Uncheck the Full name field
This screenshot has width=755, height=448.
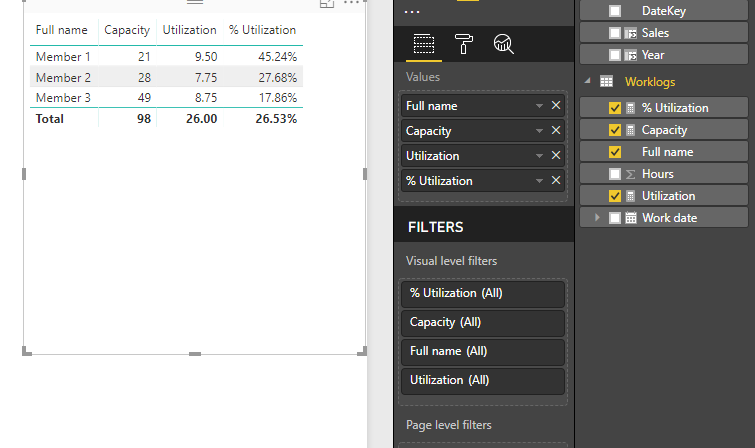(615, 152)
